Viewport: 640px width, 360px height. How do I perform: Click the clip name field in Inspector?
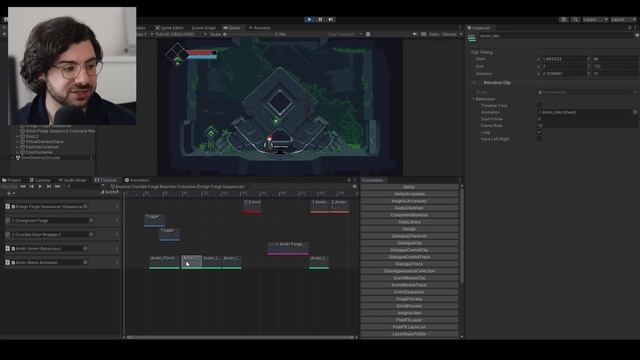coord(555,36)
